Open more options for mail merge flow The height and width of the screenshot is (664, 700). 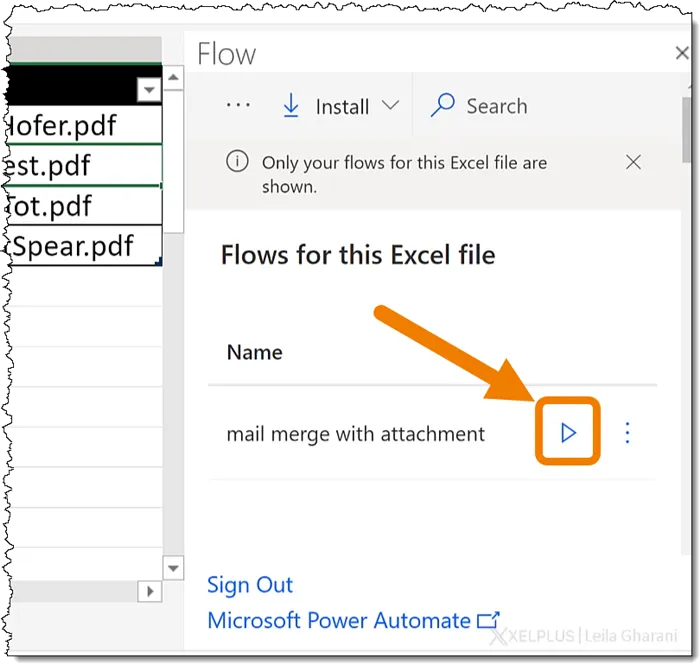point(628,433)
